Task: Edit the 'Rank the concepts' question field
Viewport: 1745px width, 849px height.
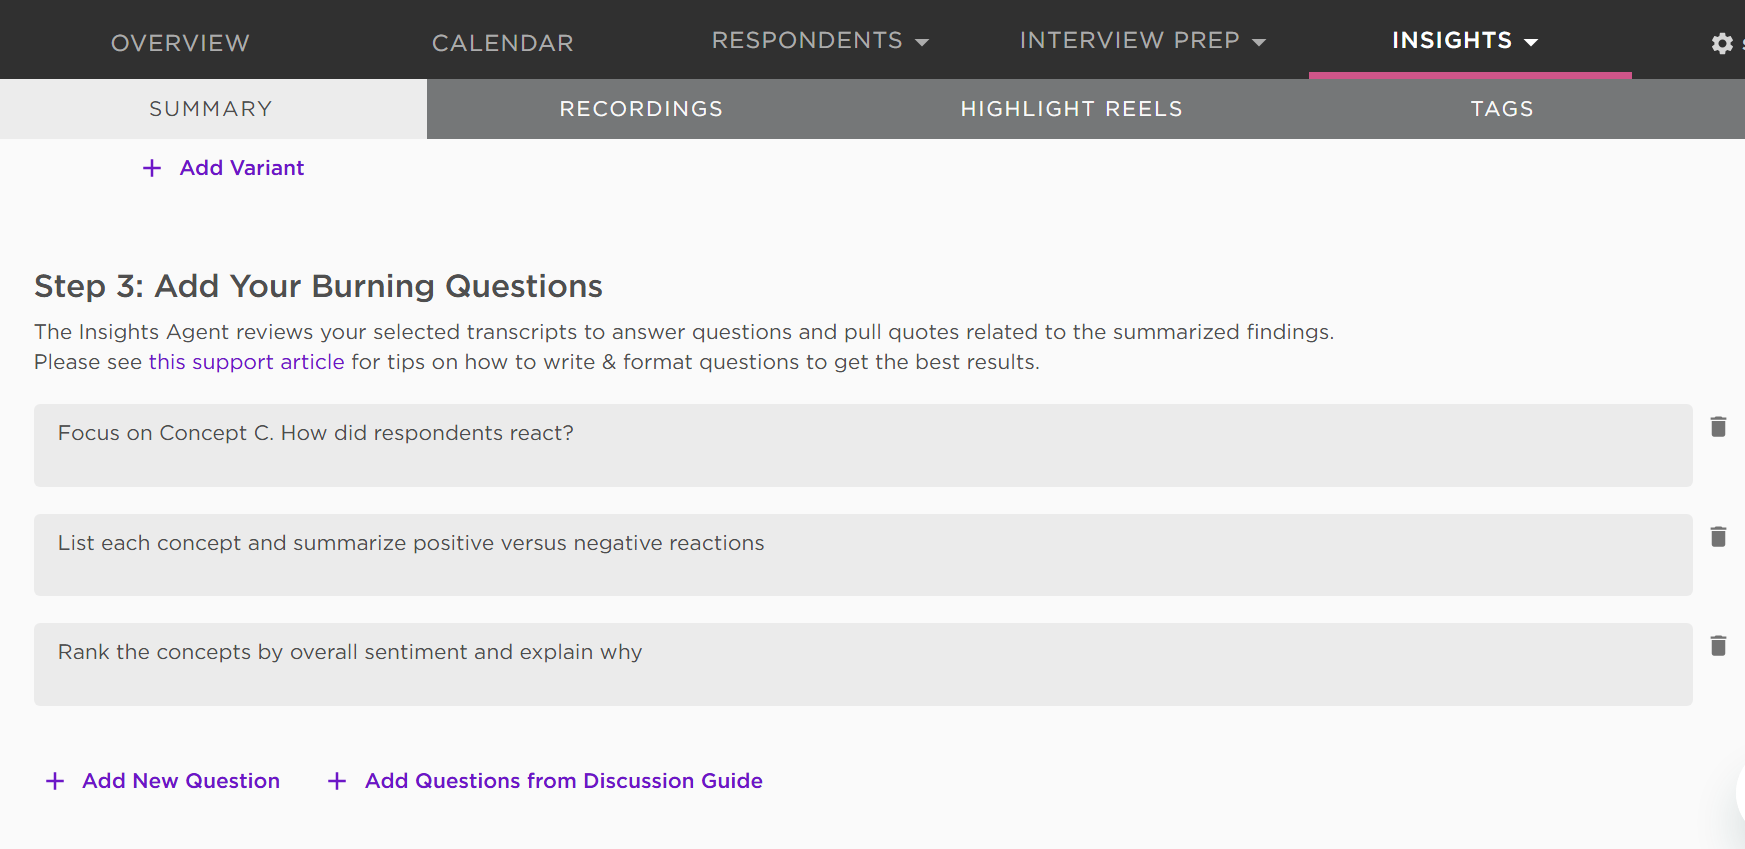Action: (x=863, y=665)
